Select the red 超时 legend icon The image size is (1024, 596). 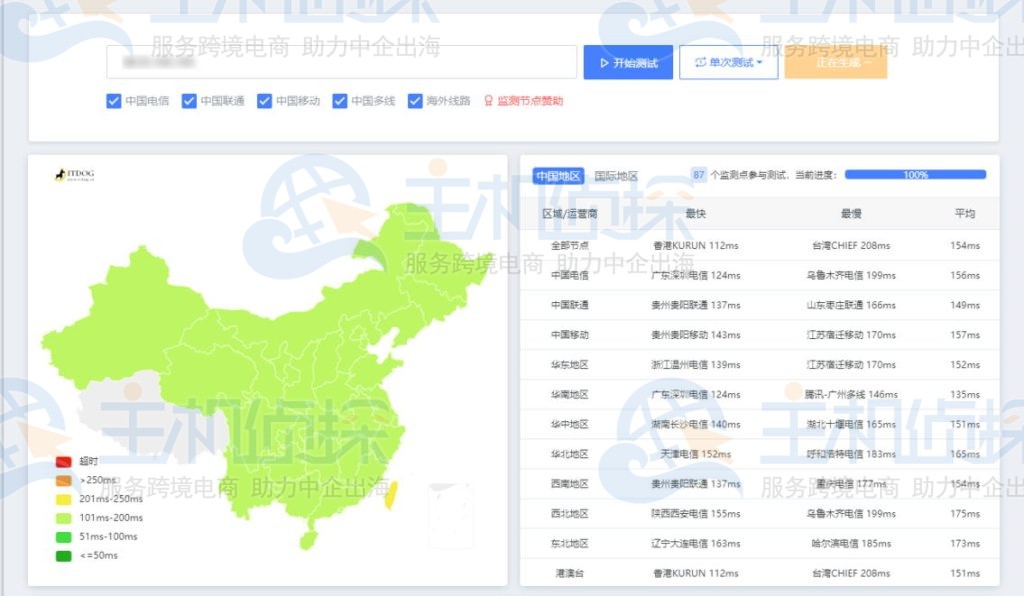[x=62, y=462]
